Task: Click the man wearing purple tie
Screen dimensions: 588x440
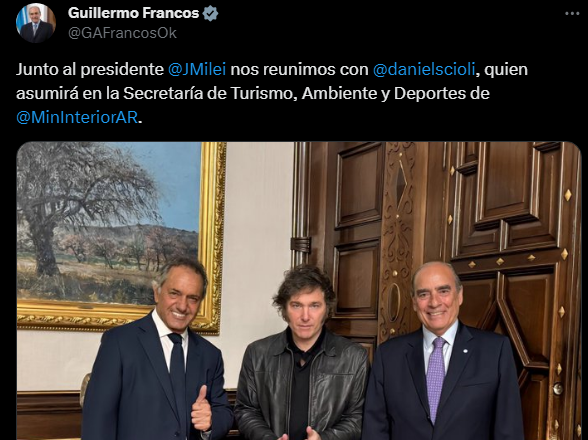Action: pos(442,356)
